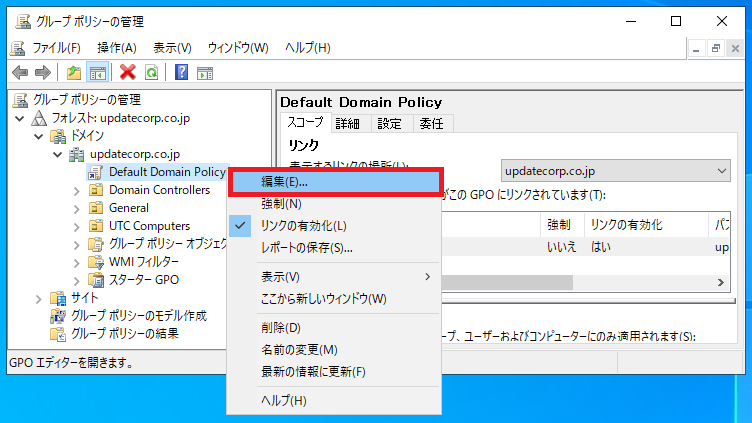Toggle 強制(N) in the context menu
752x423 pixels.
point(281,204)
